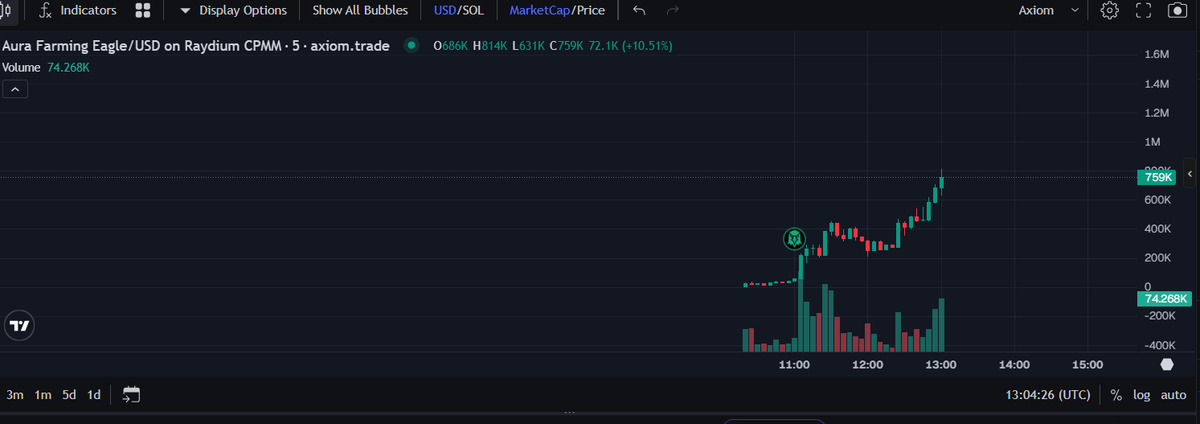The width and height of the screenshot is (1200, 424).
Task: Click the 11:00 time axis label
Action: (x=794, y=365)
